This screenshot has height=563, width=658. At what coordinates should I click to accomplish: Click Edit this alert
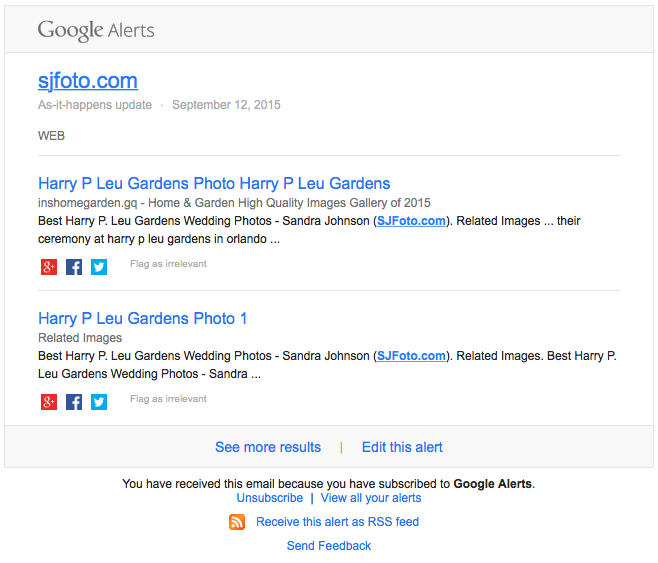402,447
